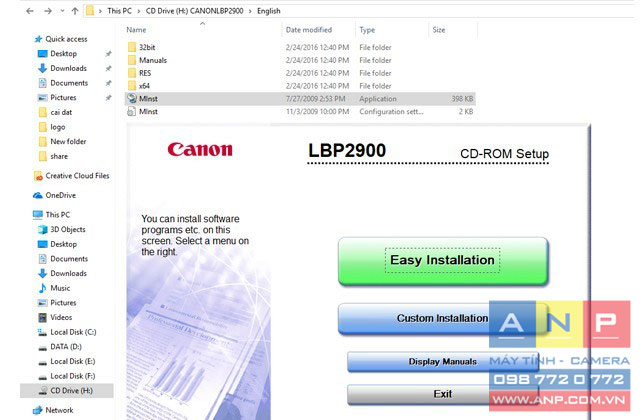Image resolution: width=640 pixels, height=420 pixels.
Task: Expand chevron after CANONLBP2900 breadcrumb
Action: (x=250, y=11)
